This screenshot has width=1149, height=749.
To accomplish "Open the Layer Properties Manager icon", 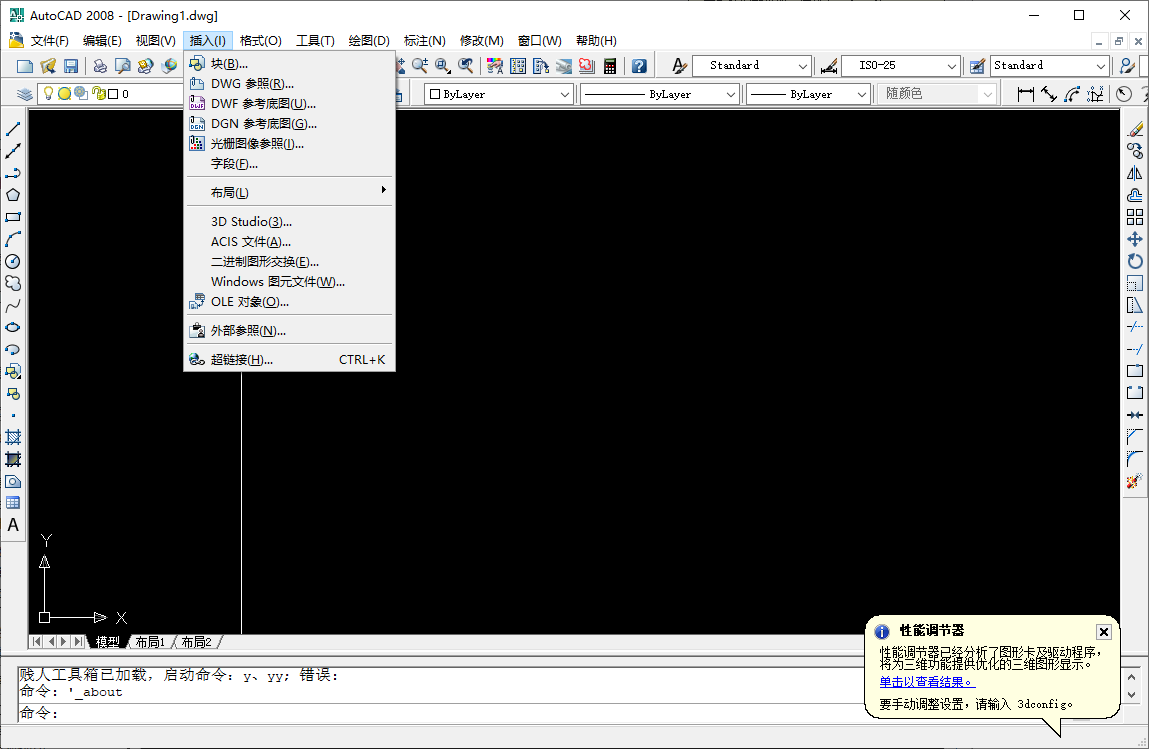I will pyautogui.click(x=24, y=94).
